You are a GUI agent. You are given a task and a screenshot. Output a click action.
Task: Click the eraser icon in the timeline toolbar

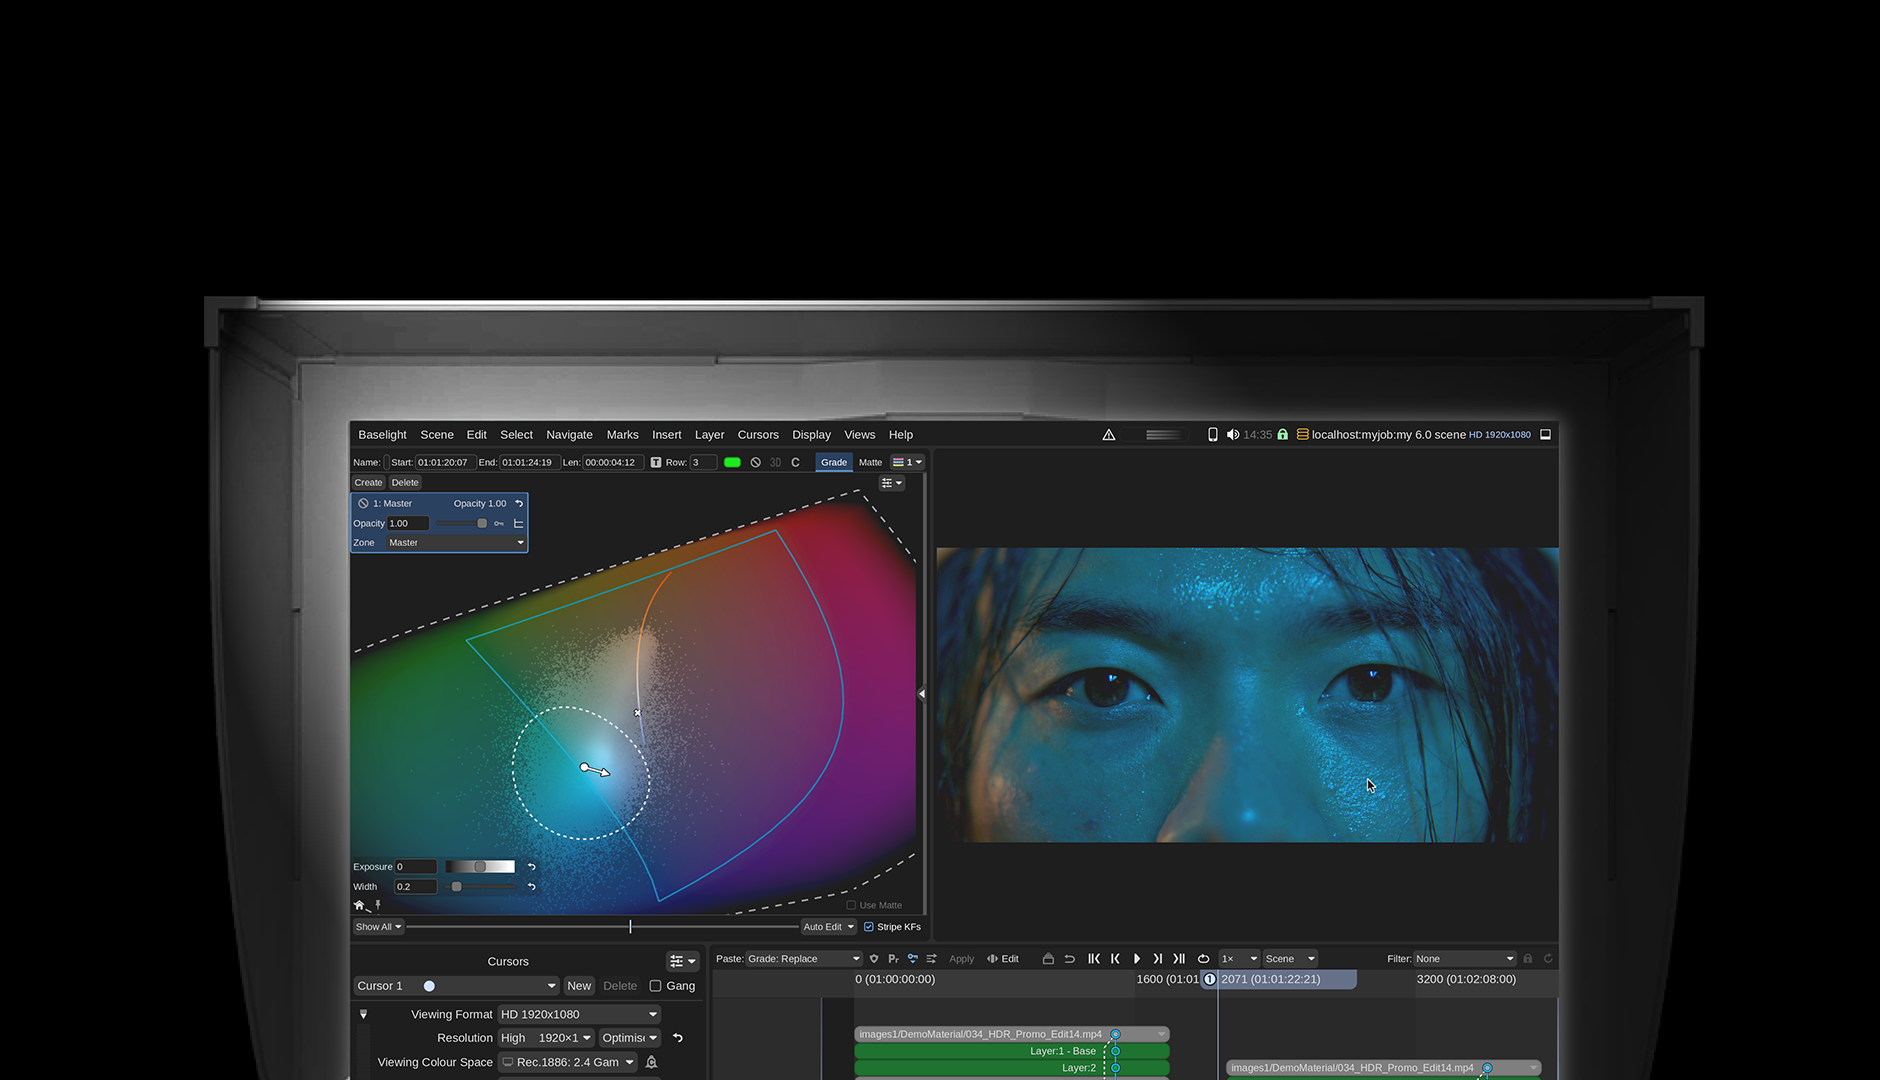(x=1048, y=959)
